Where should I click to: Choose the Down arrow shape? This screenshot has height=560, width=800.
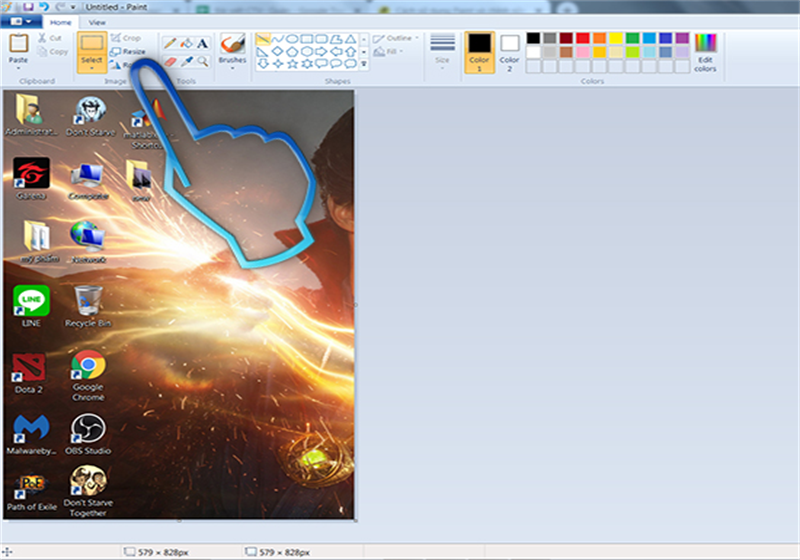[x=263, y=64]
